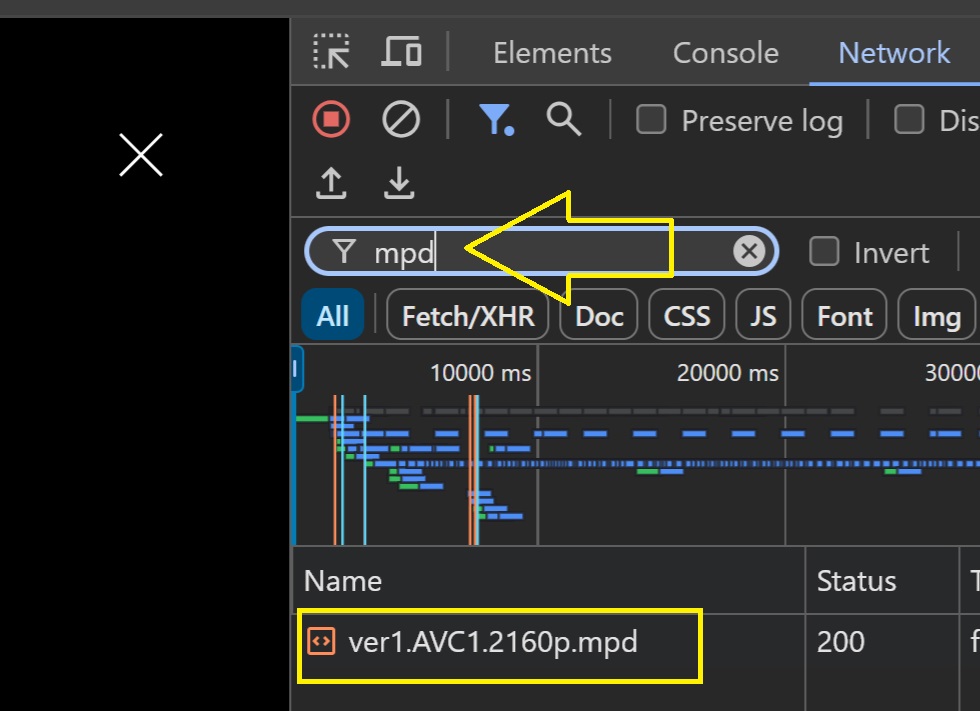
Task: Enable the Preserve log checkbox
Action: [x=652, y=121]
